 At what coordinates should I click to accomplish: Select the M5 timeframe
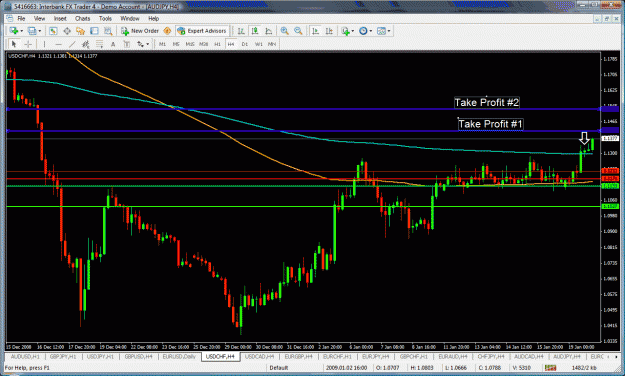[x=176, y=44]
